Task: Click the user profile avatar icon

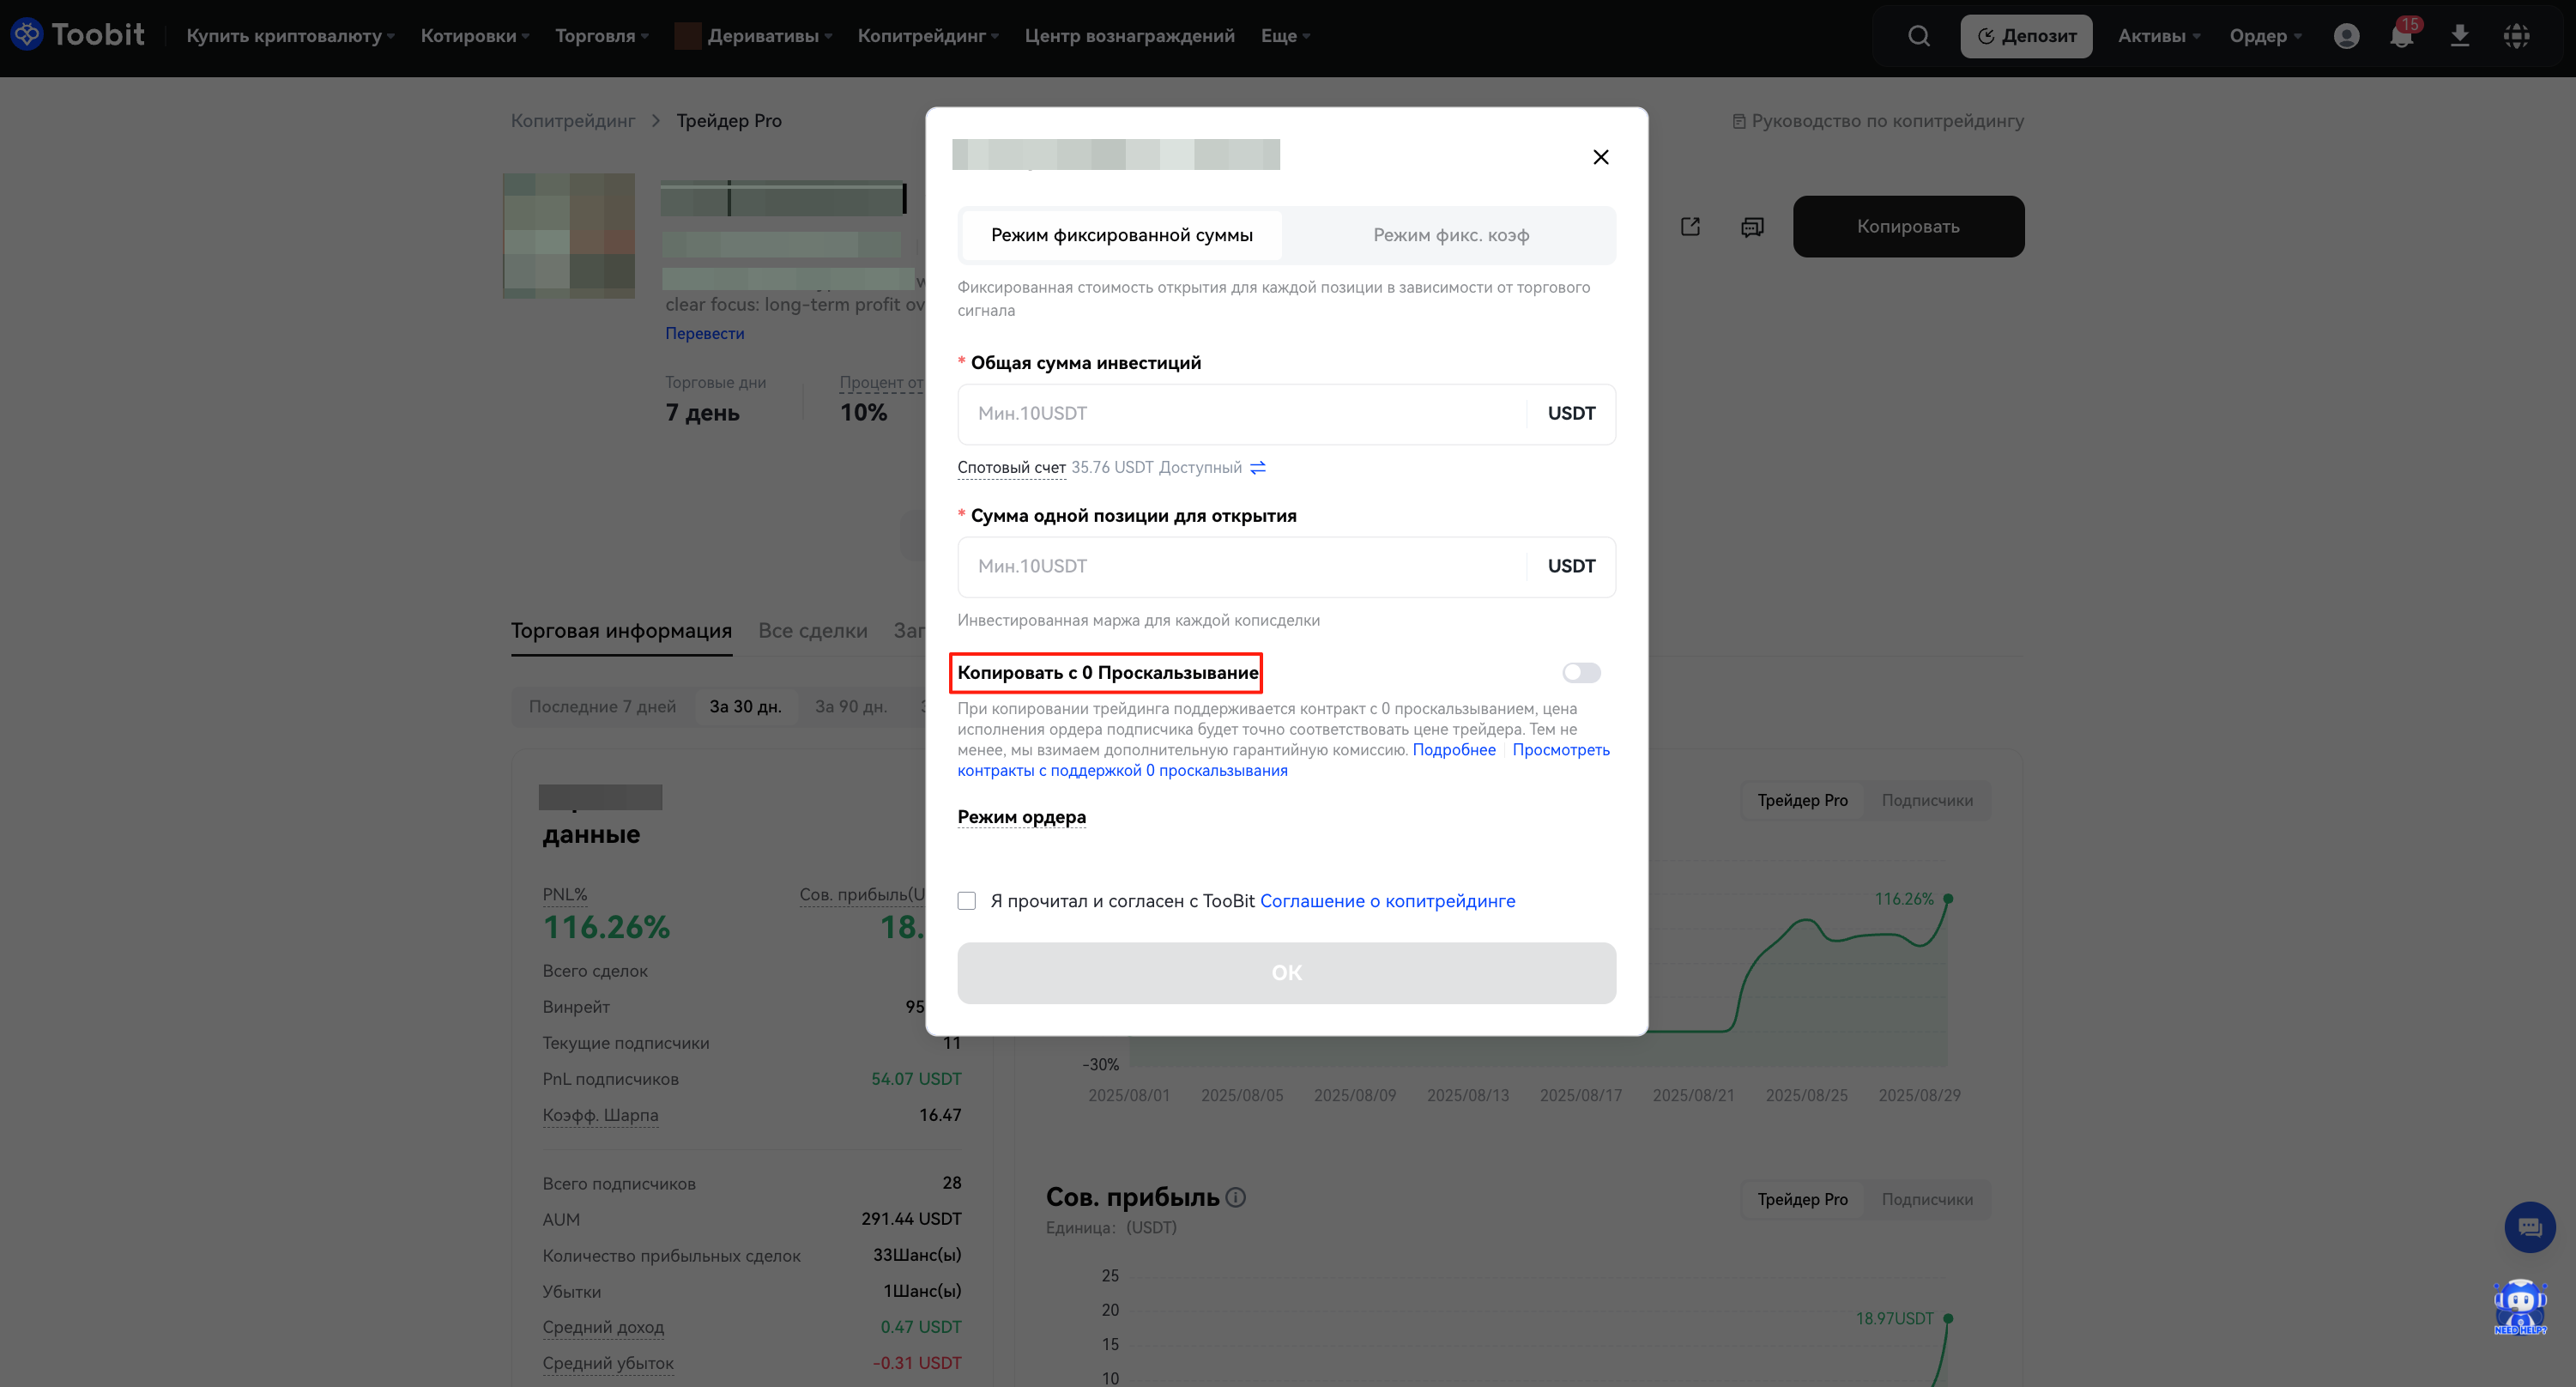Action: point(2346,36)
